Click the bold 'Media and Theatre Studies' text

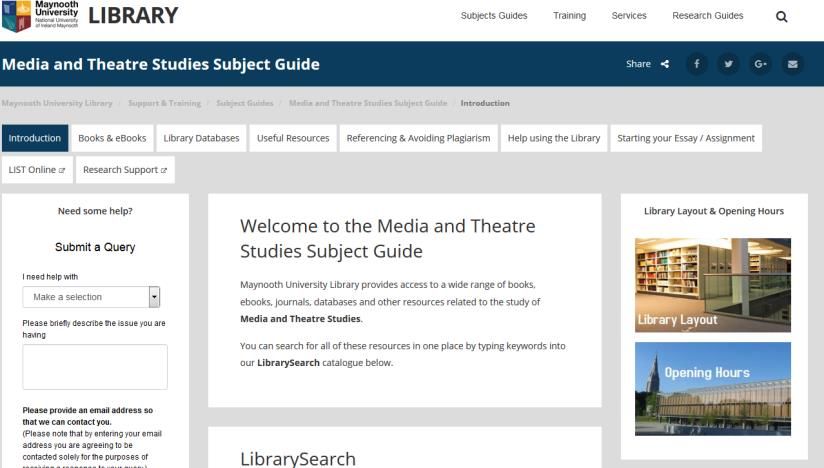click(300, 319)
